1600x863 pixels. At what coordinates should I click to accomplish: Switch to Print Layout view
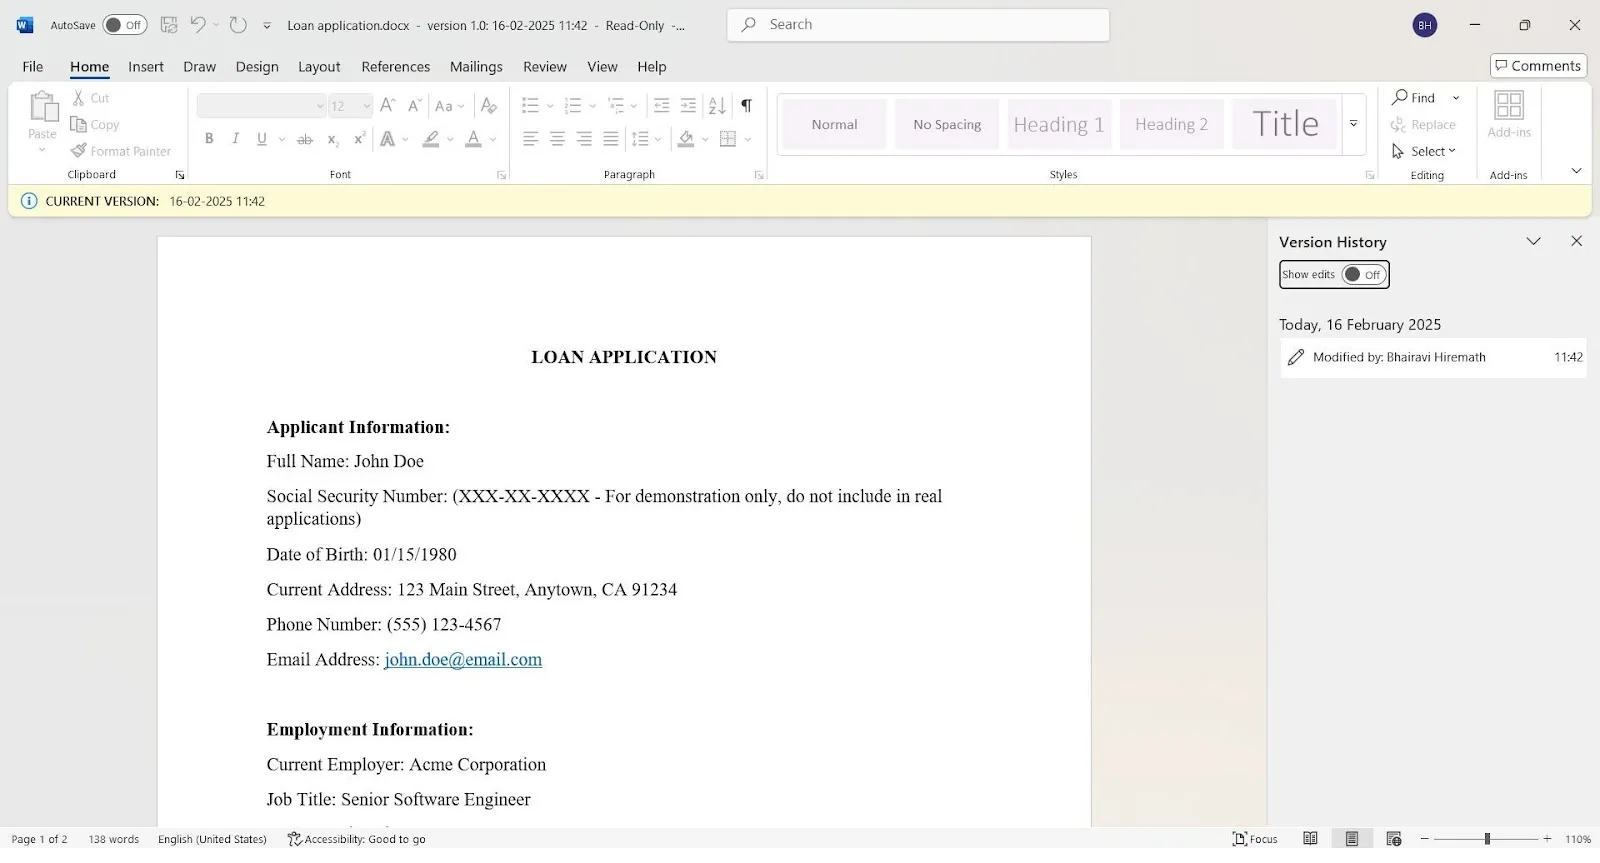[1352, 839]
